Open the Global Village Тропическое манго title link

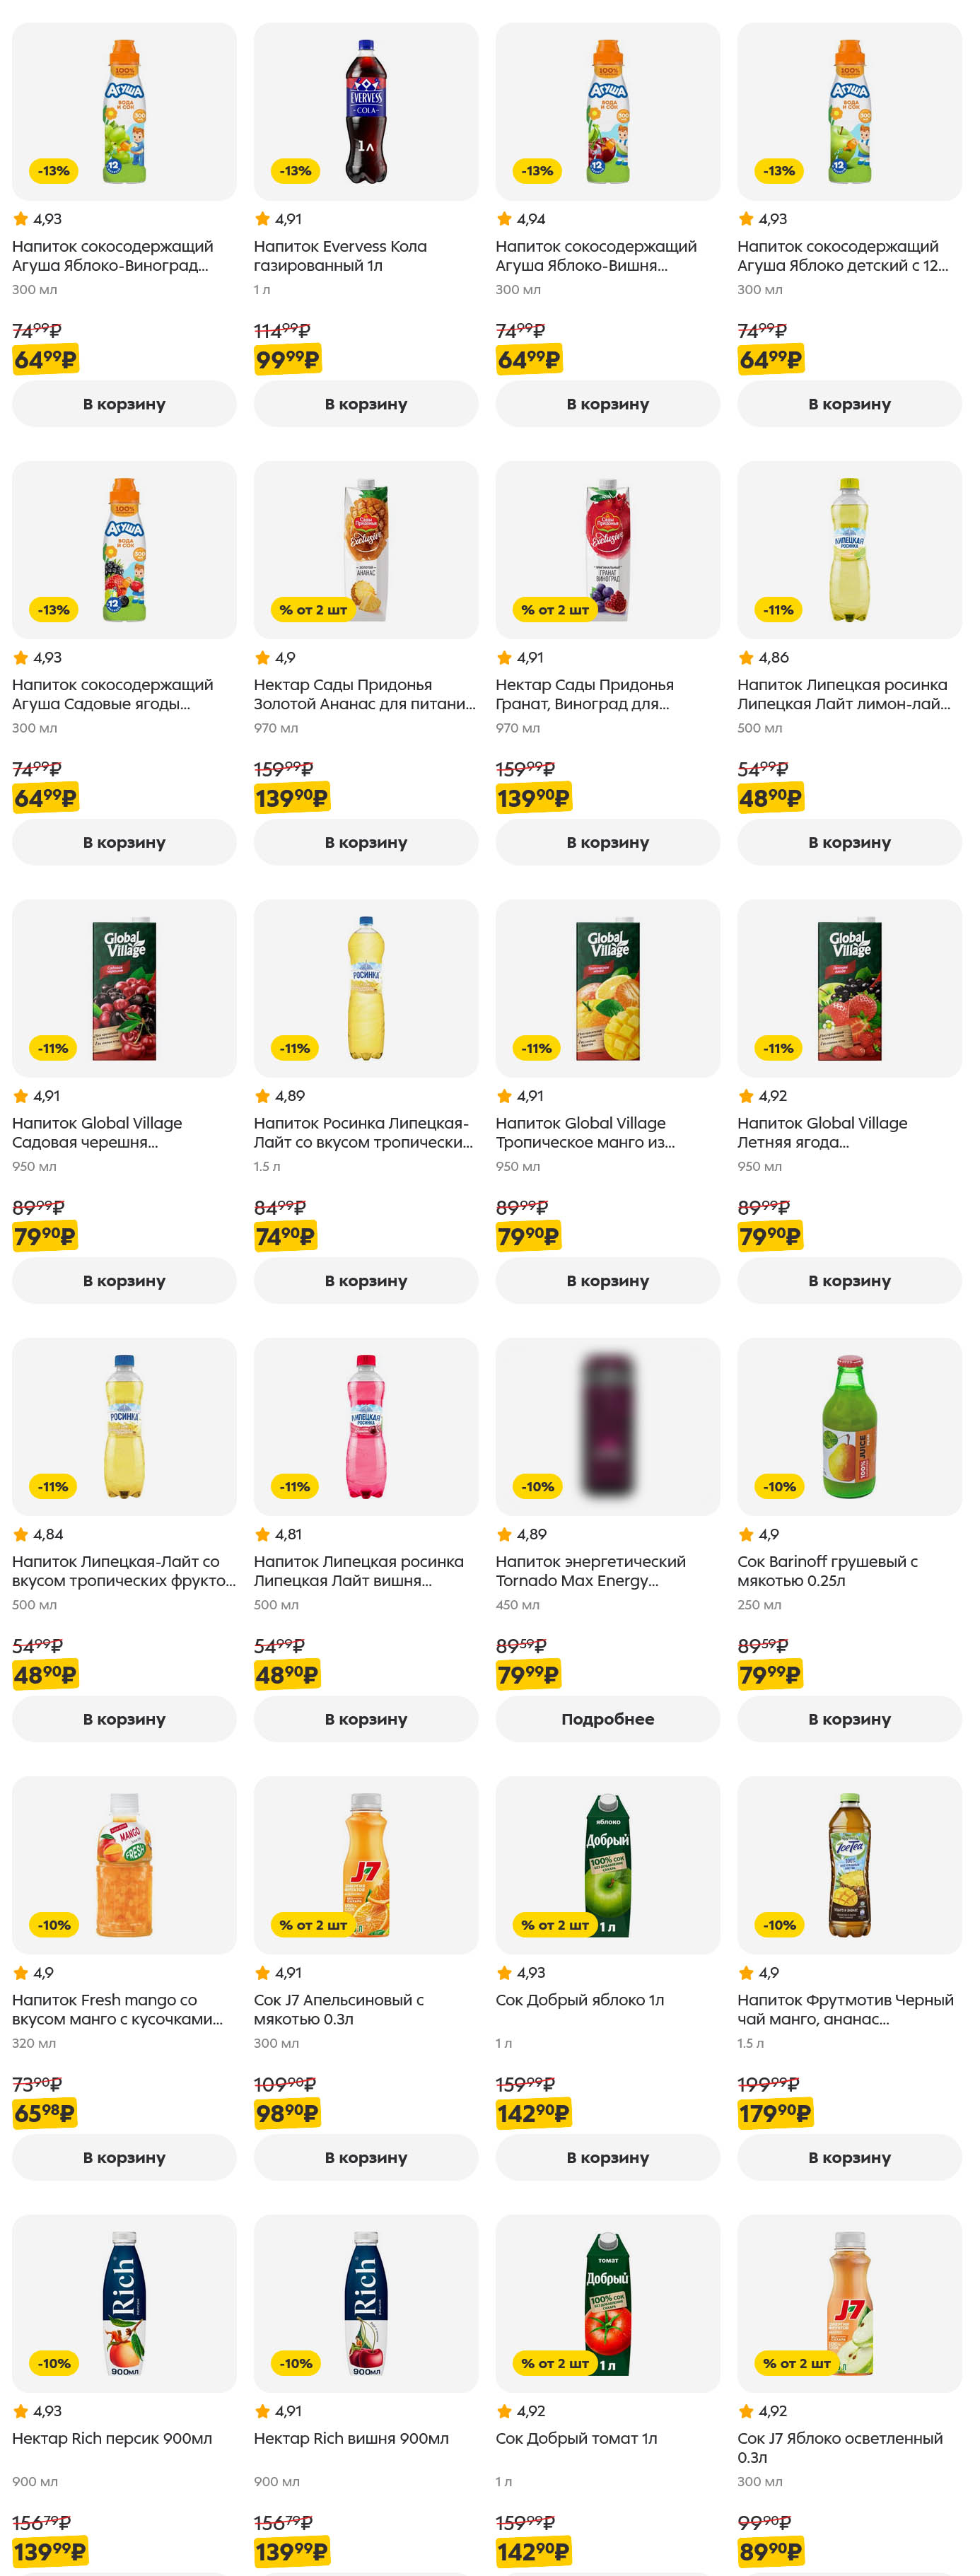(585, 1132)
